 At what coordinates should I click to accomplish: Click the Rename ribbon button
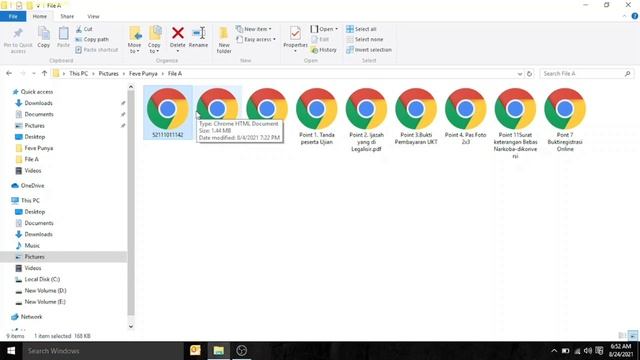tap(198, 38)
